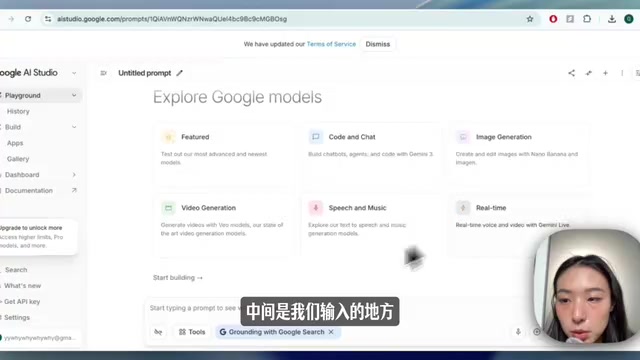The height and width of the screenshot is (360, 640).
Task: Open the account email menu
Action: pyautogui.click(x=39, y=338)
